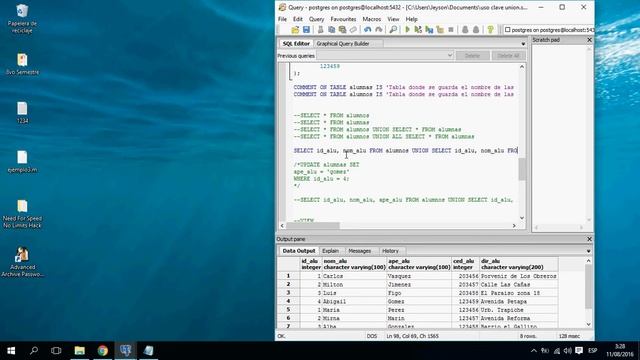Open File Explorer from the taskbar
The width and height of the screenshot is (640, 360).
(x=80, y=351)
